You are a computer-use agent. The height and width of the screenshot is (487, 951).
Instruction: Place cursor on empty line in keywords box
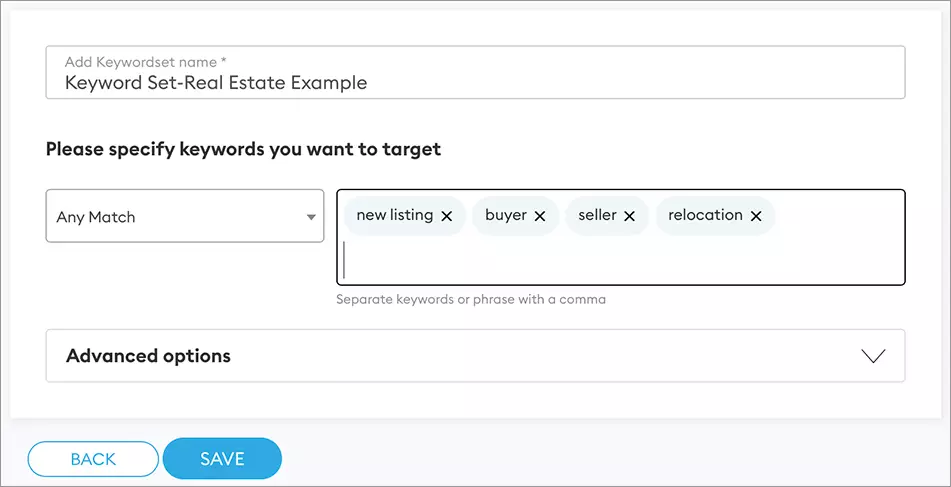tap(620, 260)
